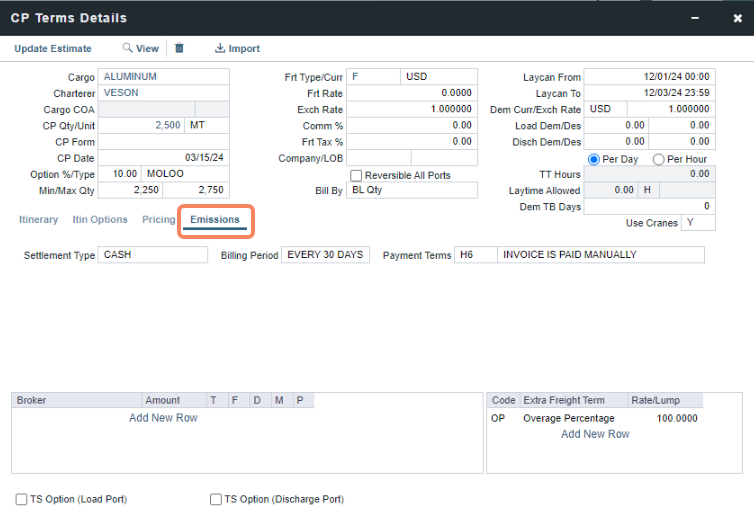Switch to the Itinerary tab
This screenshot has height=514, width=754.
pyautogui.click(x=38, y=220)
